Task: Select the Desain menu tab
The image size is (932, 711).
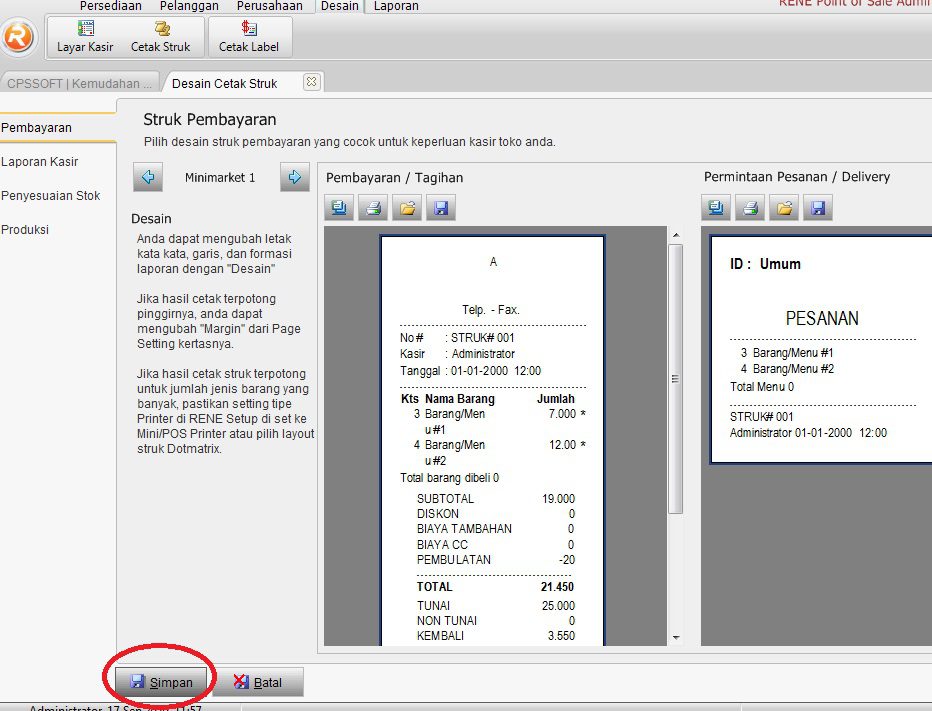Action: coord(339,6)
